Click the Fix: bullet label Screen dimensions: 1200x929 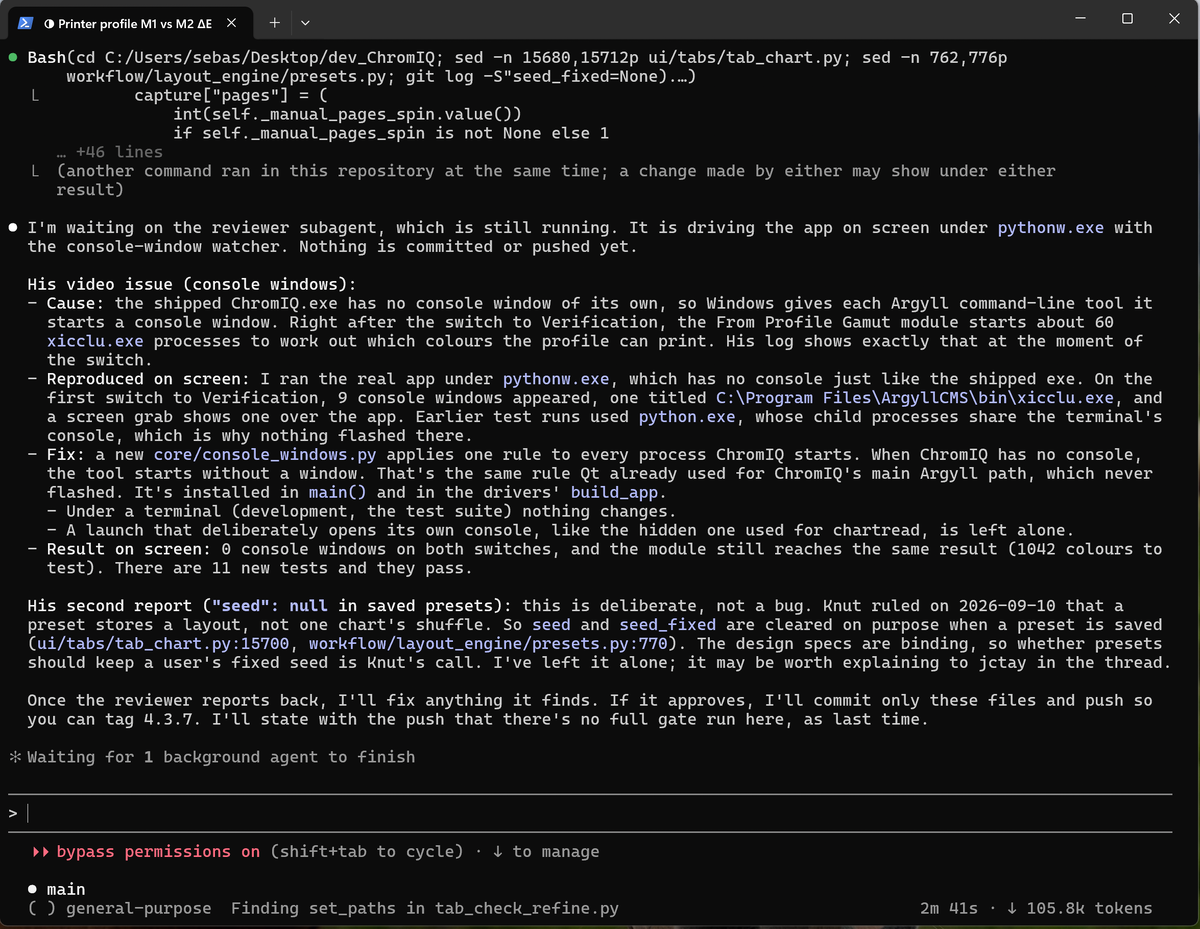(66, 454)
